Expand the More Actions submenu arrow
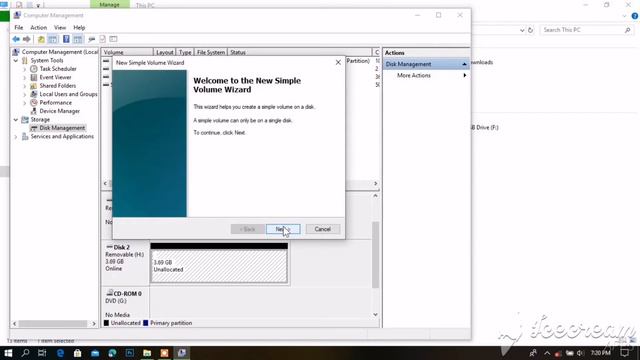 (x=464, y=76)
